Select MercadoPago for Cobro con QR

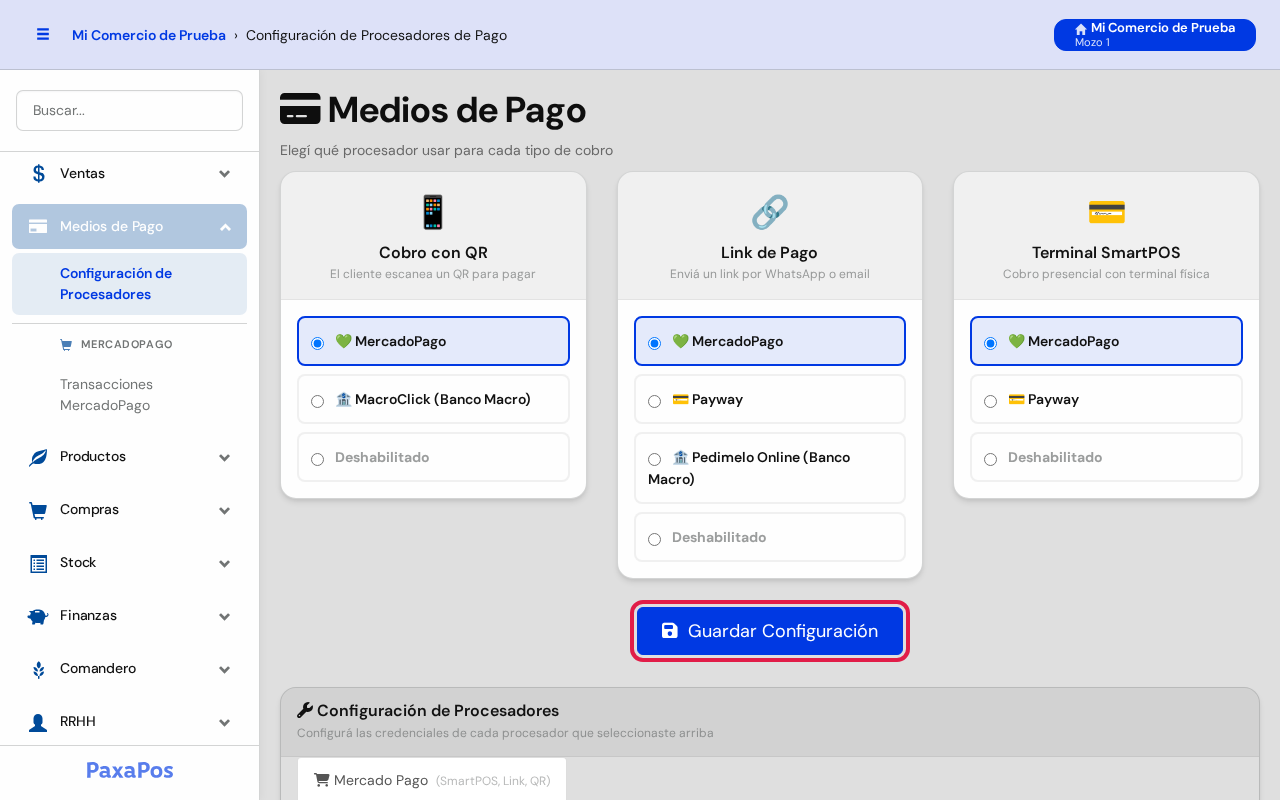point(433,341)
